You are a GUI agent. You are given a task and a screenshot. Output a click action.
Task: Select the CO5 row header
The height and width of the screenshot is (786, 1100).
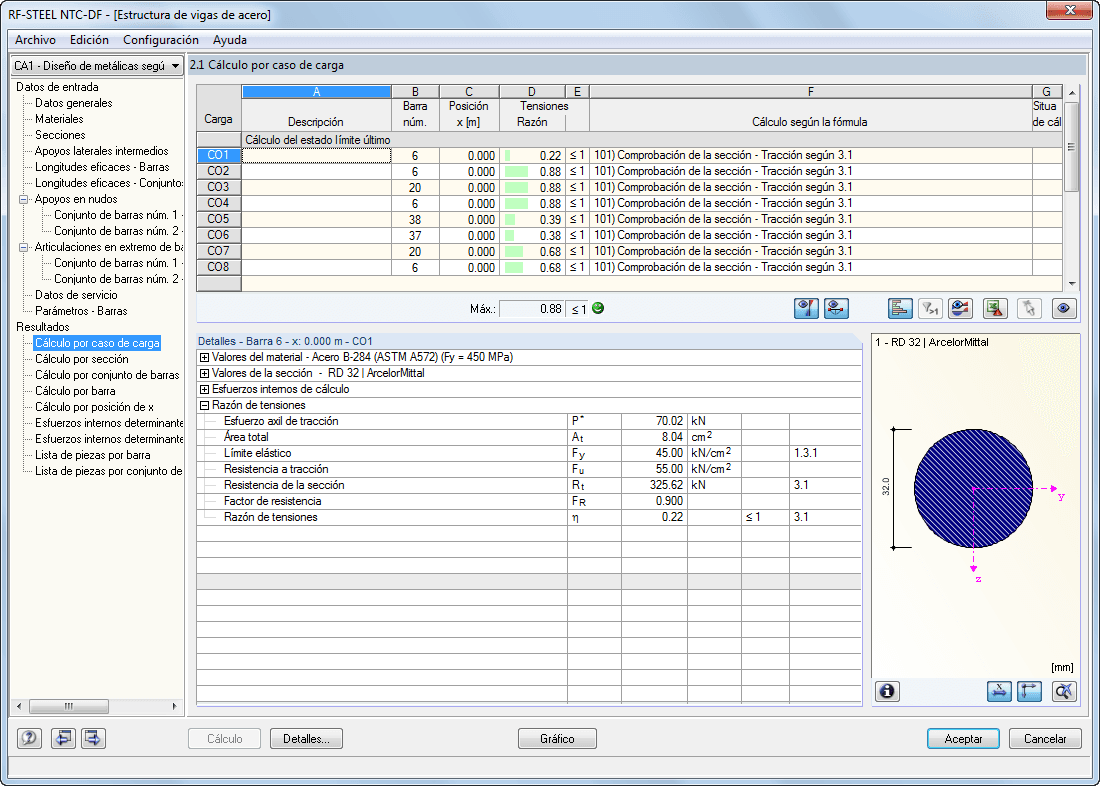pyautogui.click(x=218, y=219)
